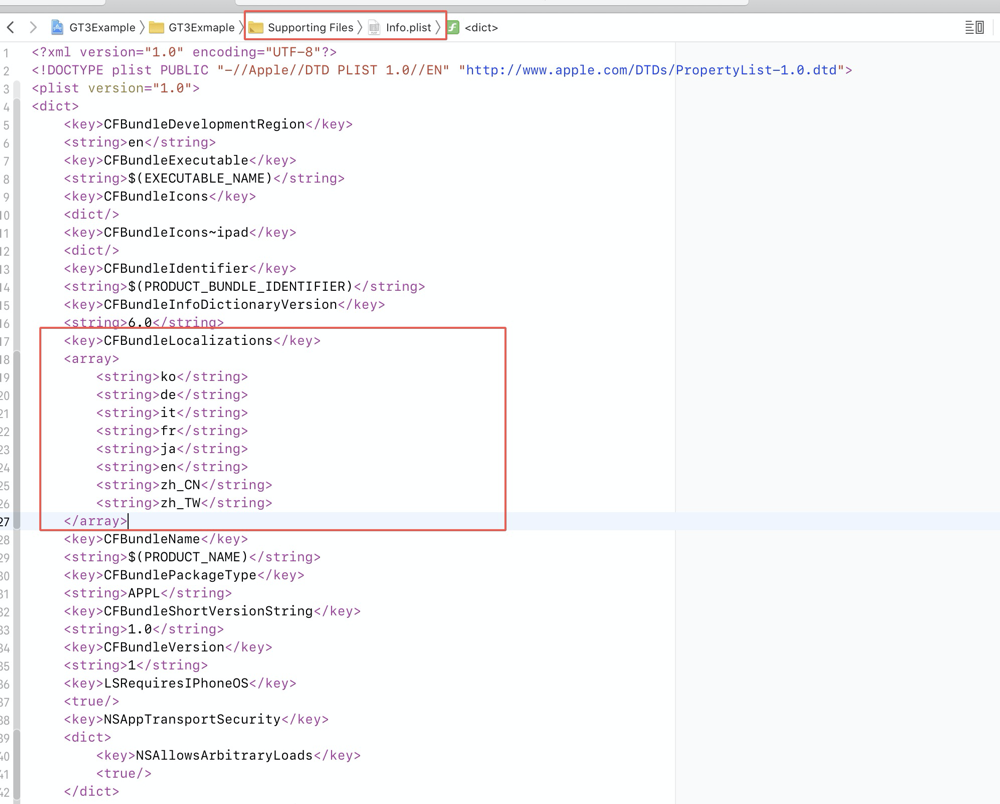Expand the Supporting Files breadcrumb menu

309,28
